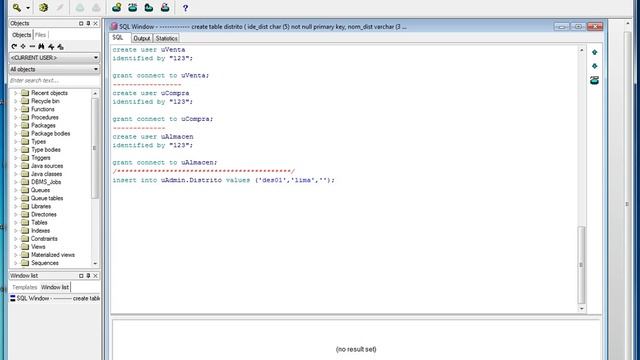This screenshot has width=640, height=360.
Task: Focus the Enter search text field
Action: tap(54, 80)
